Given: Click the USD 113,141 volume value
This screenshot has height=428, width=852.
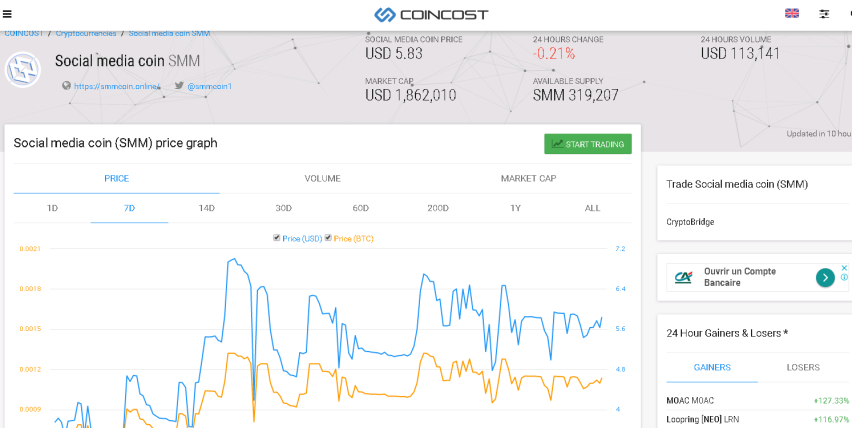Looking at the screenshot, I should coord(740,54).
